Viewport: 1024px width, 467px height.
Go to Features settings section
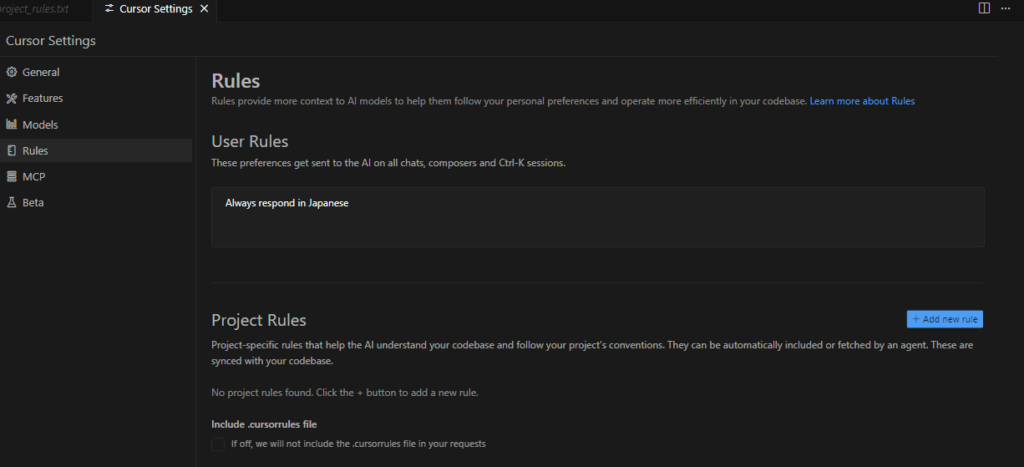[42, 99]
